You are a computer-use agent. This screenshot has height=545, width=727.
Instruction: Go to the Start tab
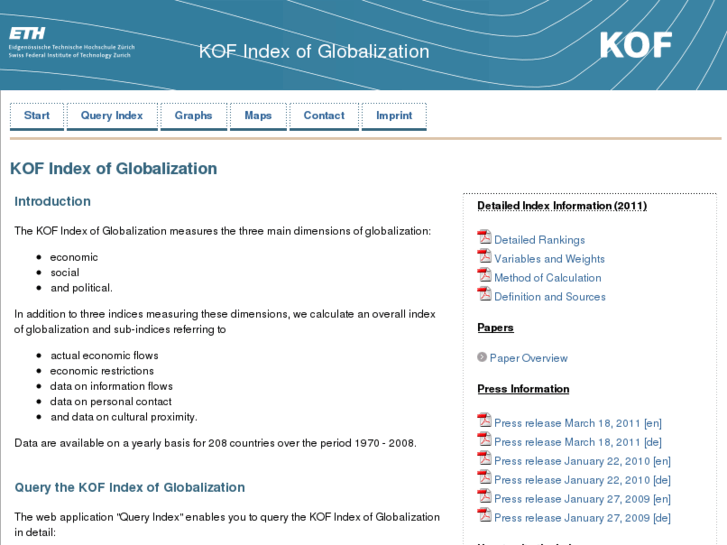(x=37, y=116)
